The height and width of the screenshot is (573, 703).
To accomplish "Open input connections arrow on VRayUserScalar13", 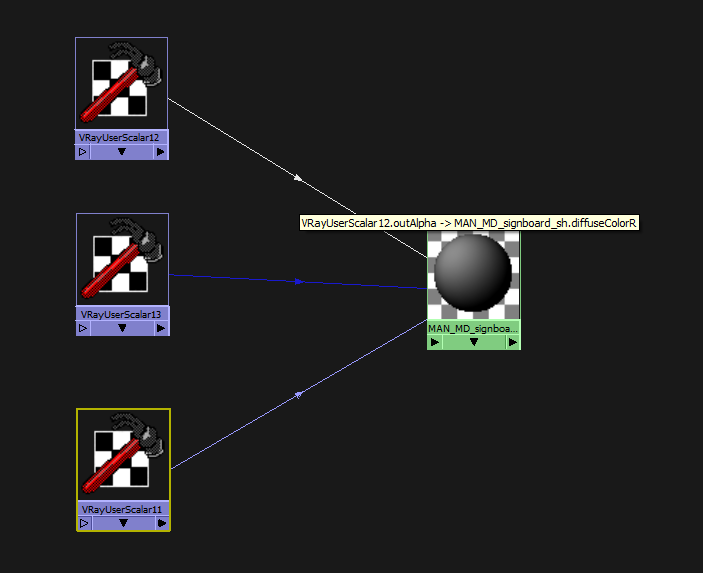I will [83, 329].
